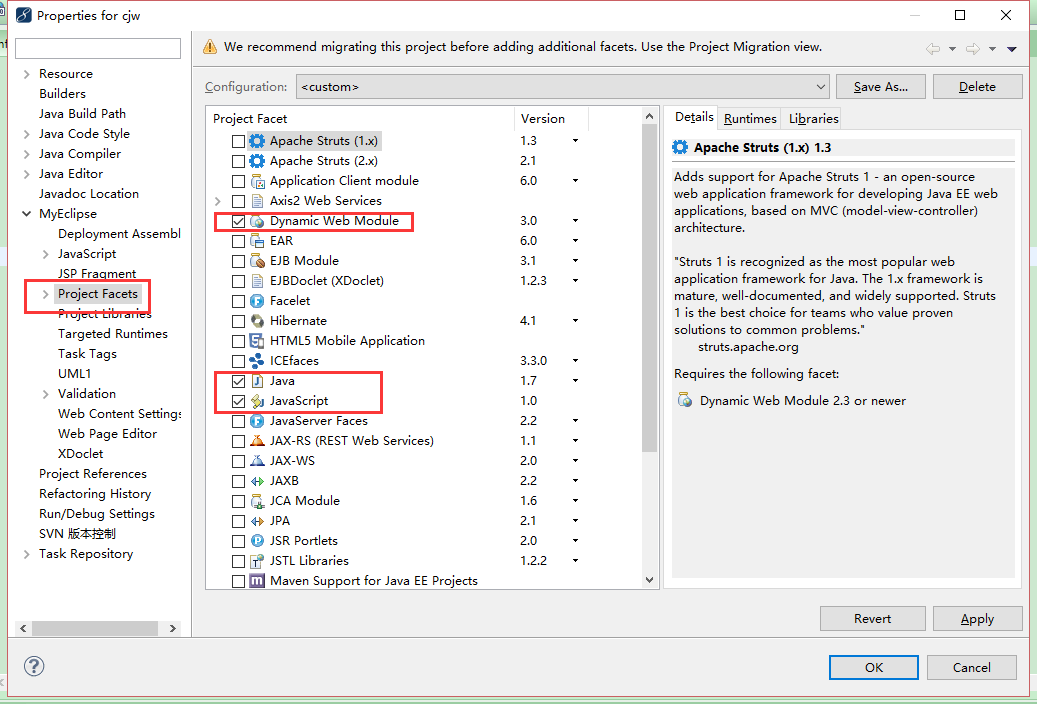Viewport: 1037px width, 704px height.
Task: Click the HTML5 Mobile Application icon
Action: [x=257, y=341]
